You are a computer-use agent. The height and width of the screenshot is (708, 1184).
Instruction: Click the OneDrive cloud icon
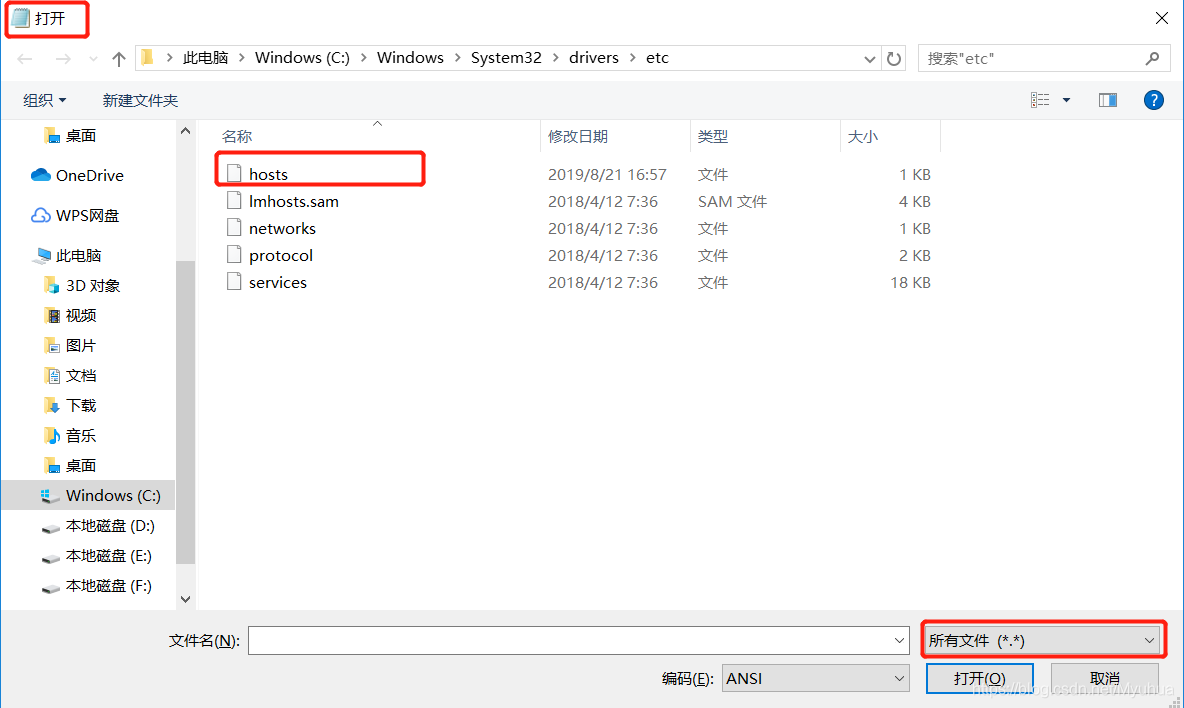(41, 175)
